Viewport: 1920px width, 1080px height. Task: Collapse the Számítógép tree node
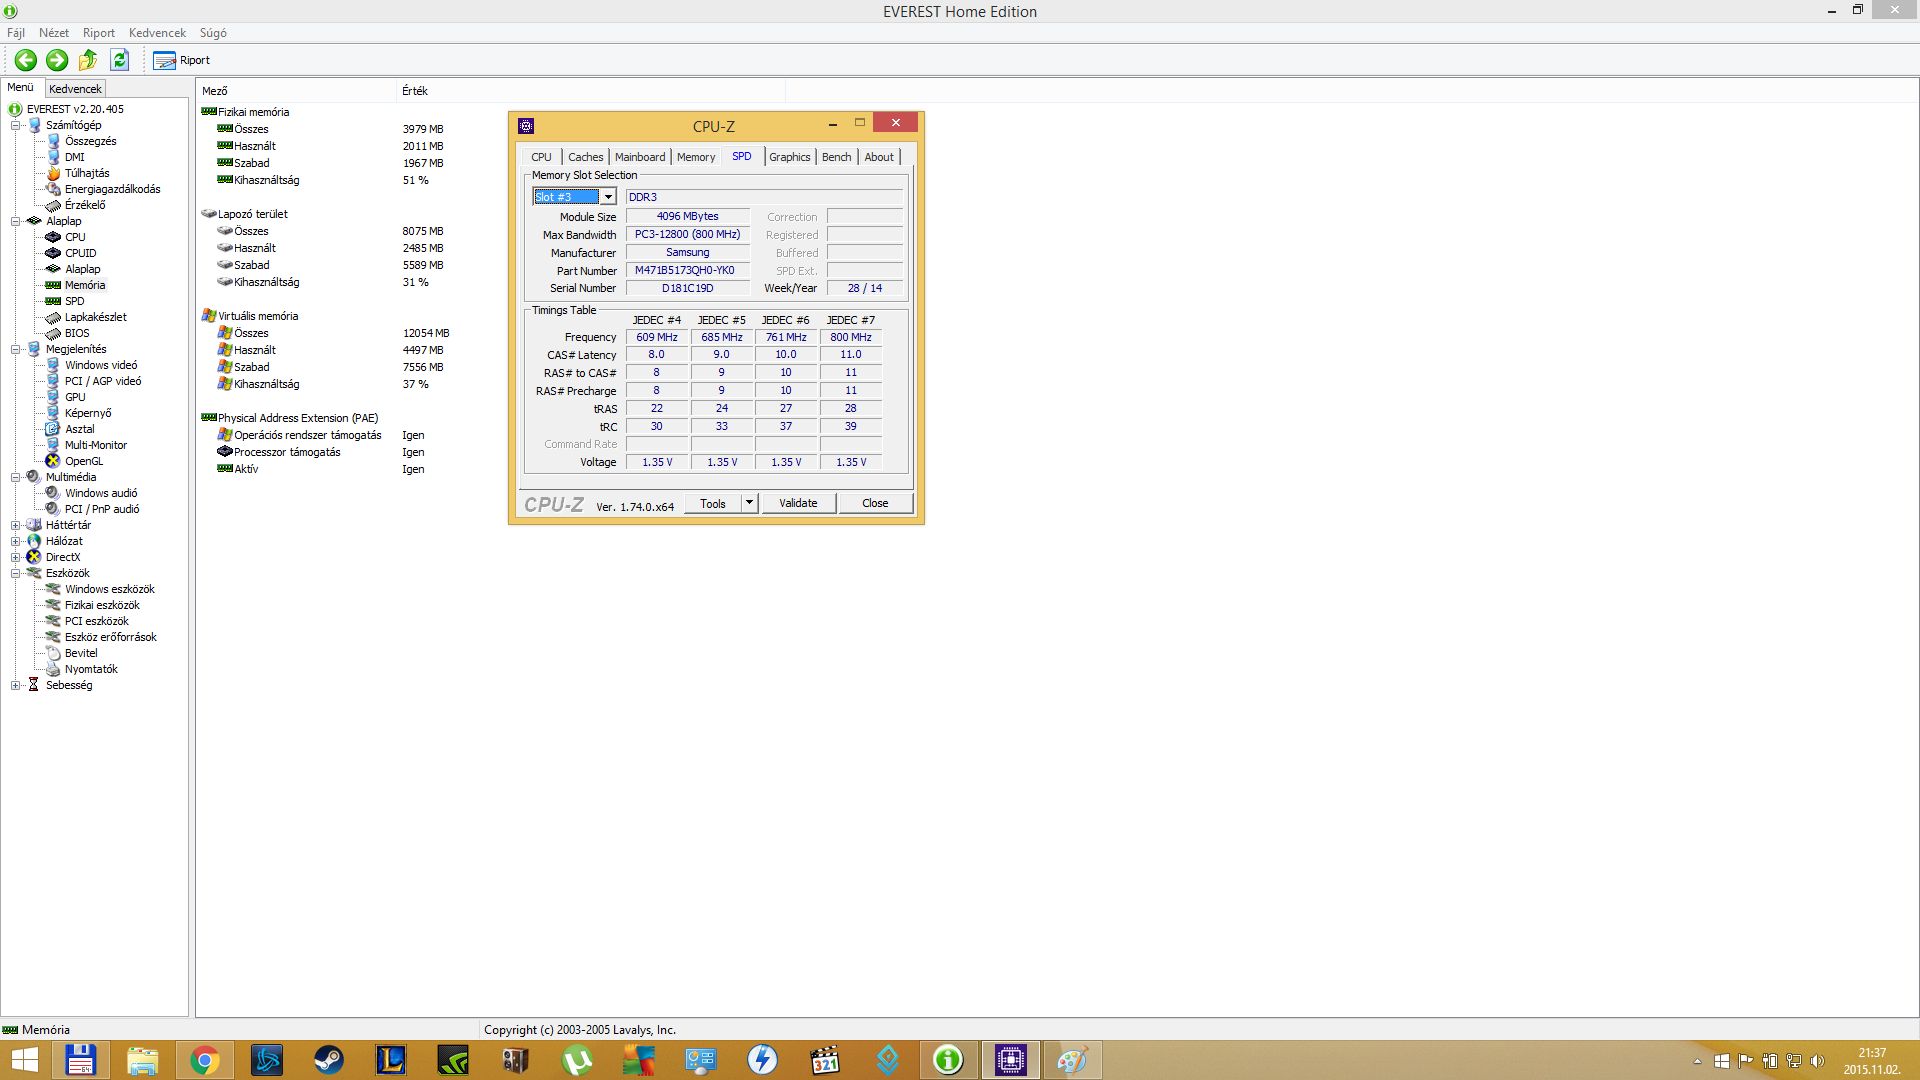(16, 125)
